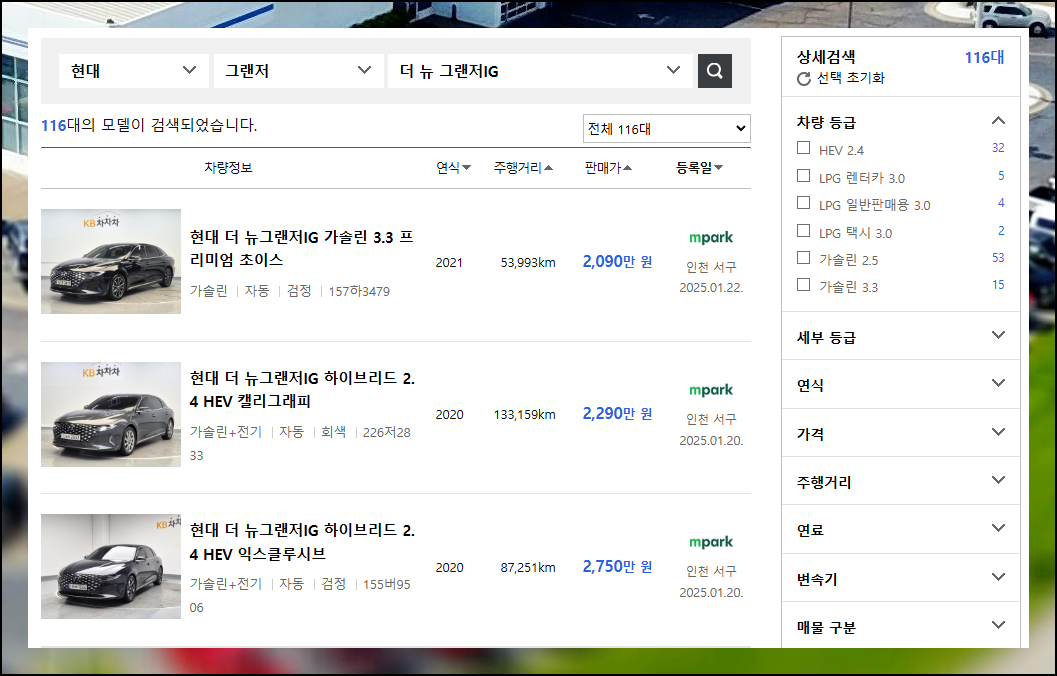Click the 116대 count in 상세검색 header
This screenshot has height=676, width=1057.
coord(984,58)
